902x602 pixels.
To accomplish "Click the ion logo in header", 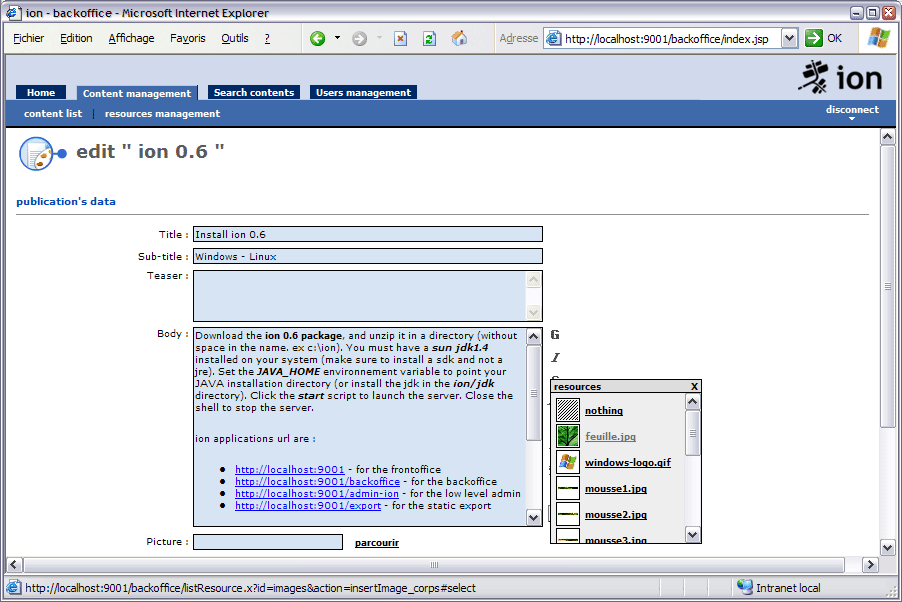I will (840, 77).
